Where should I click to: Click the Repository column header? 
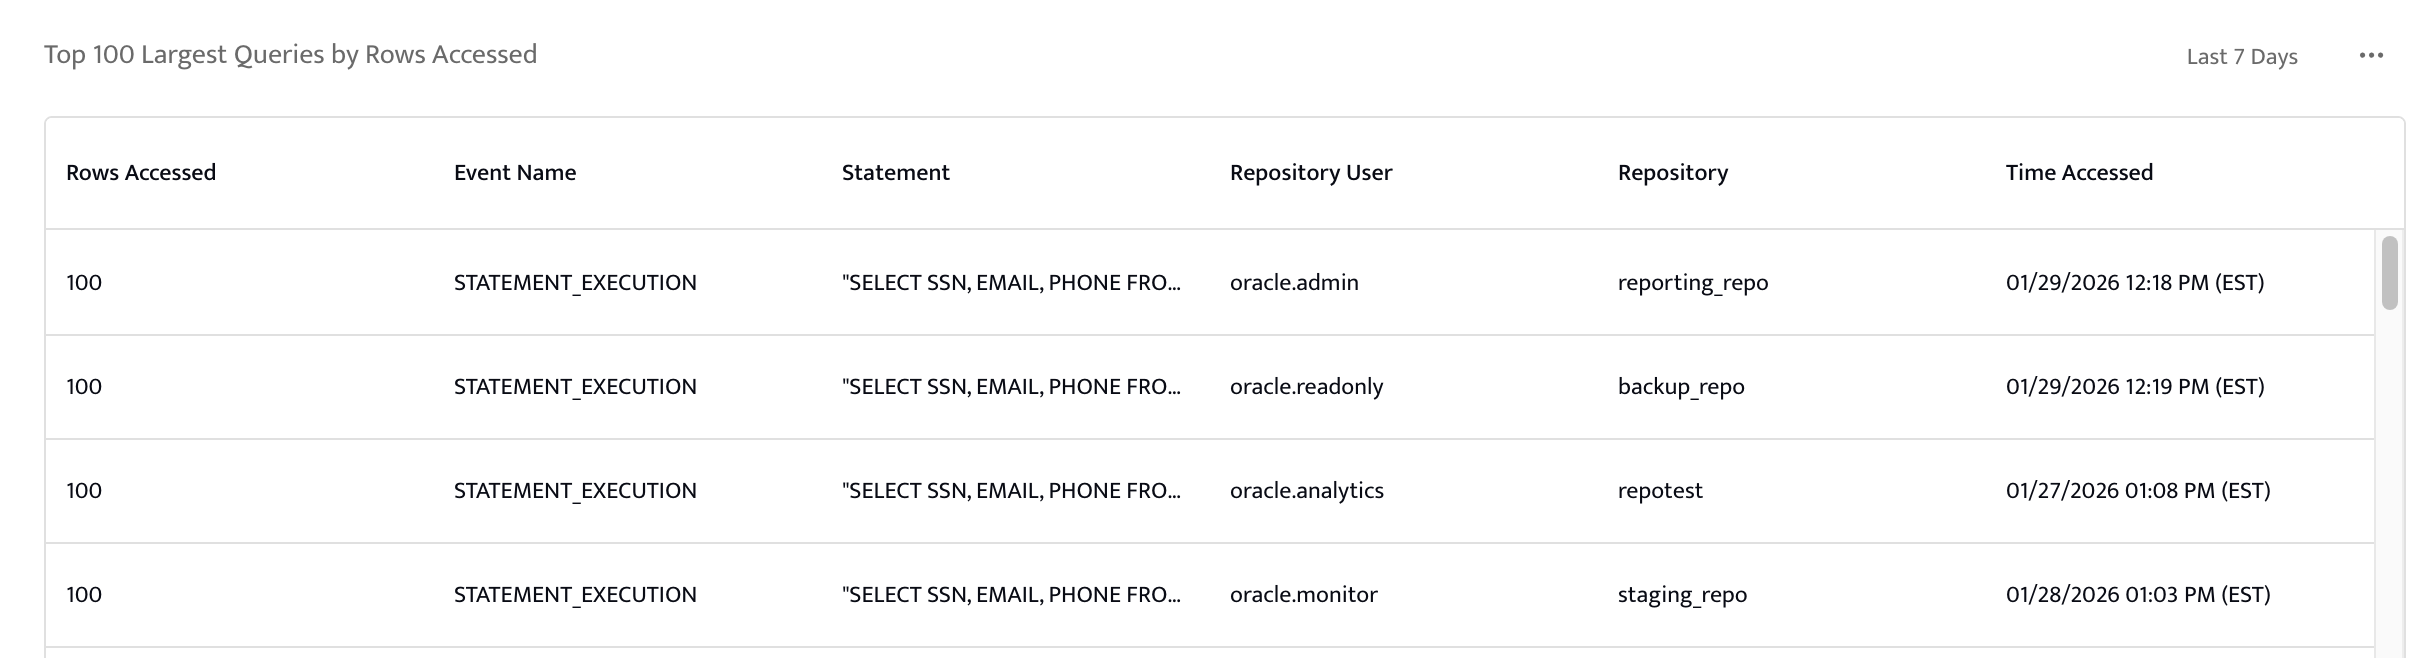(x=1672, y=173)
